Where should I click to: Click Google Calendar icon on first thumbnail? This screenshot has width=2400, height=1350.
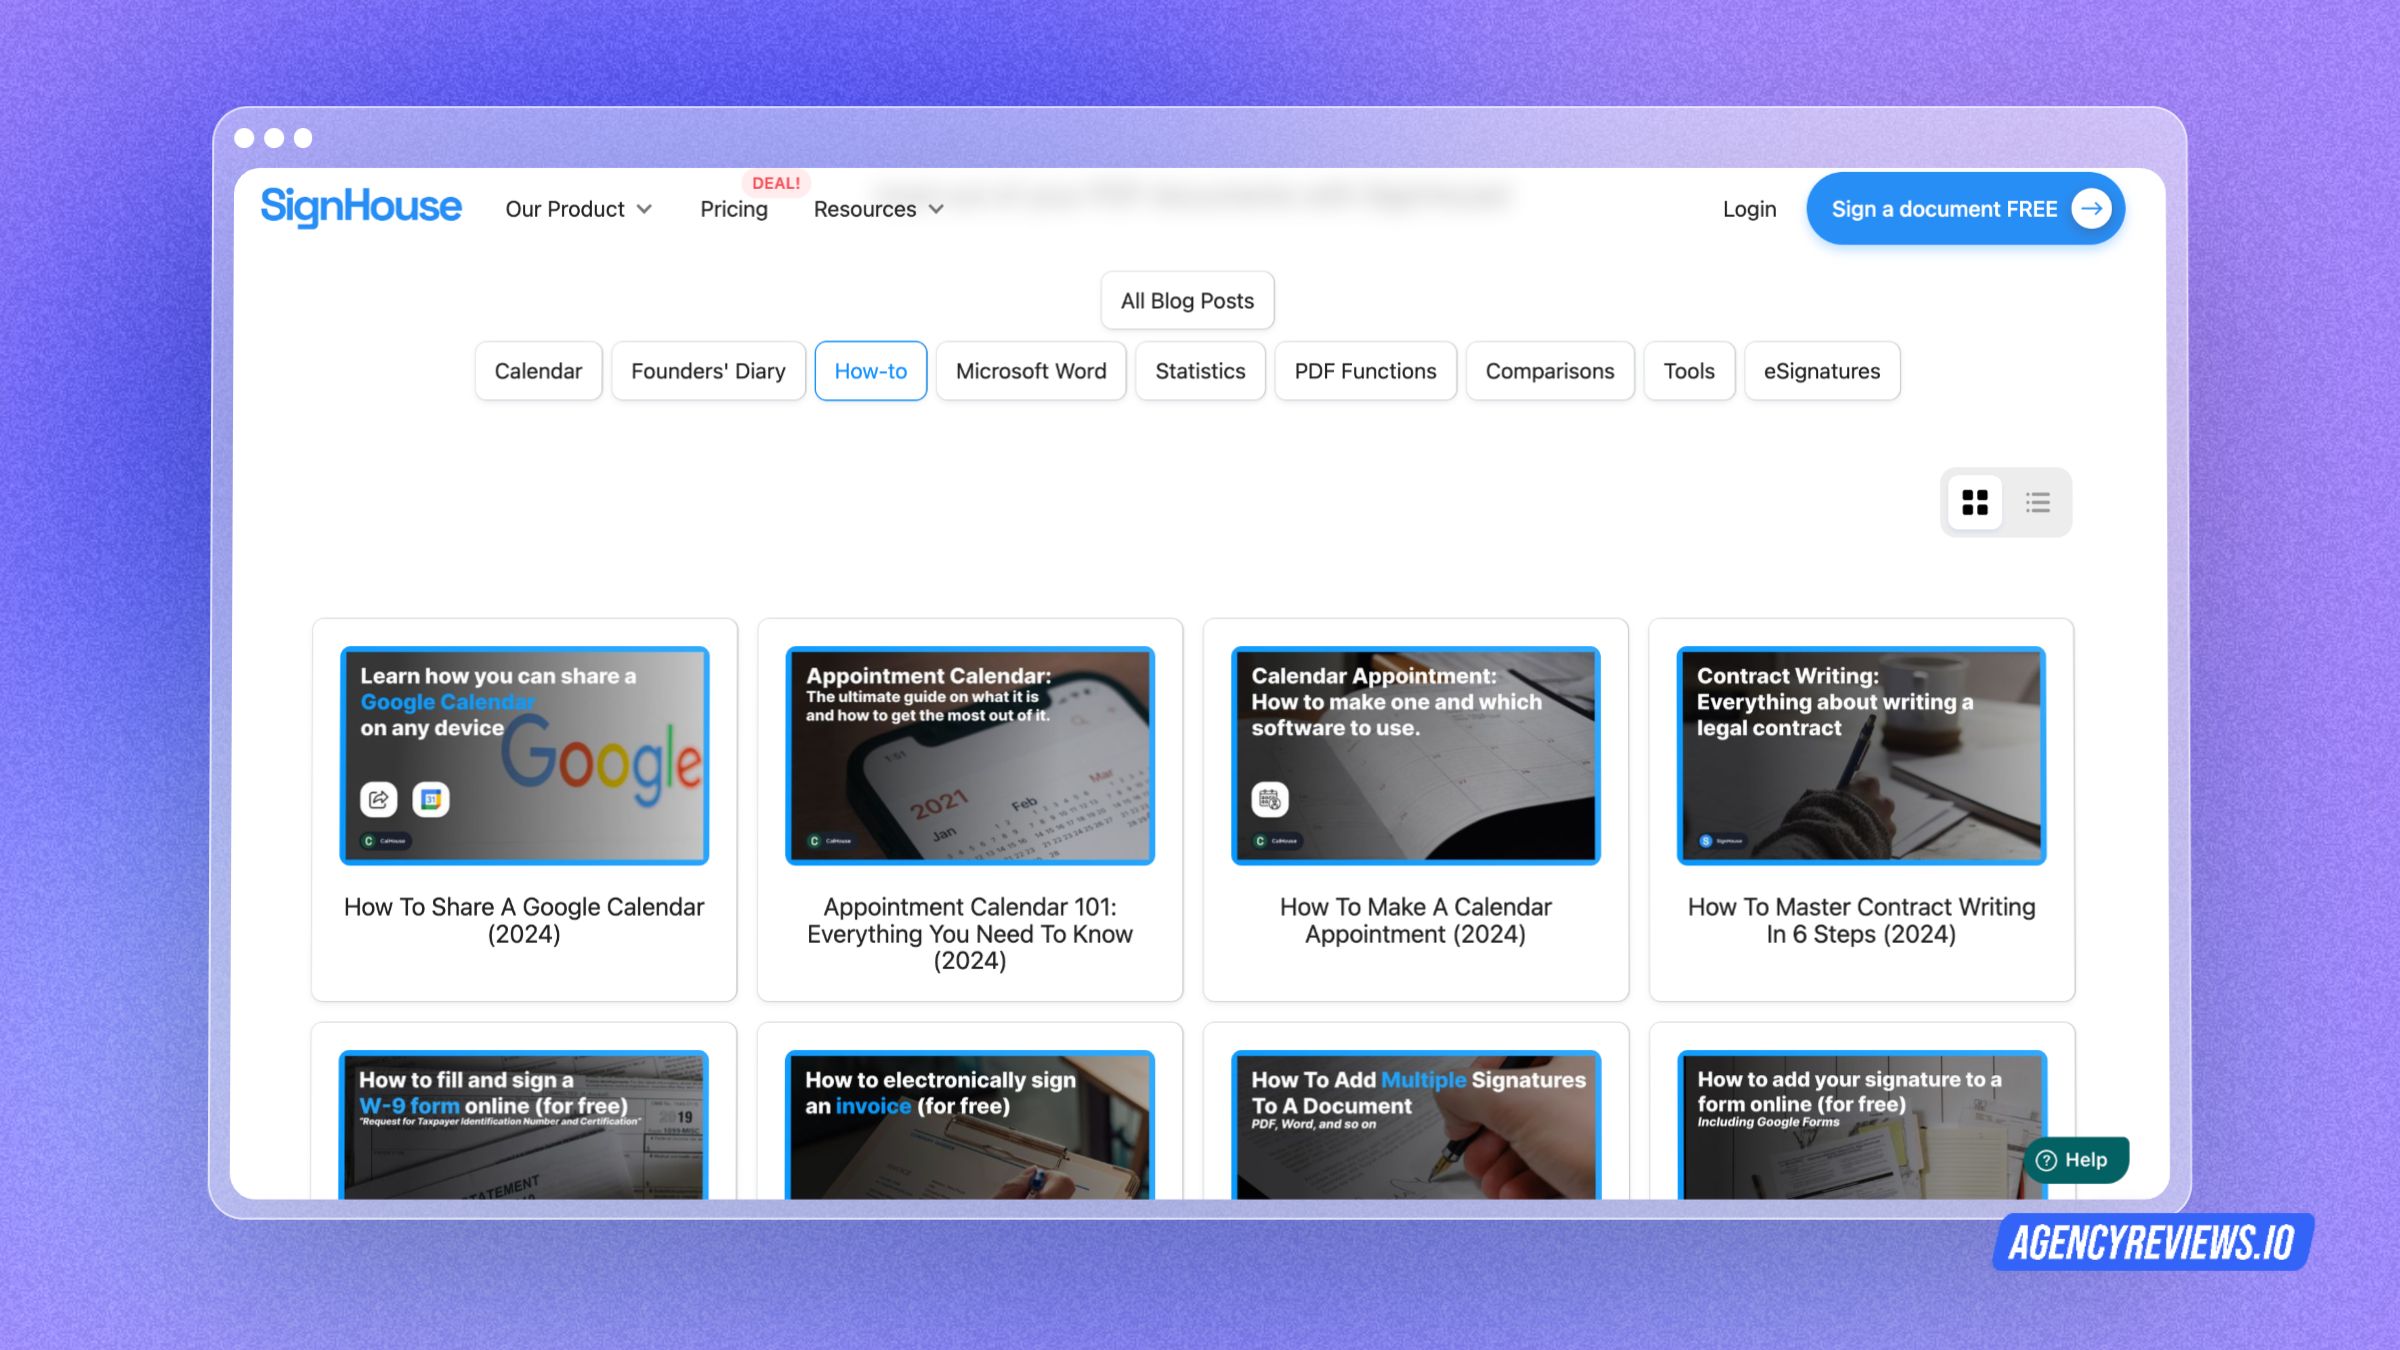tap(431, 799)
